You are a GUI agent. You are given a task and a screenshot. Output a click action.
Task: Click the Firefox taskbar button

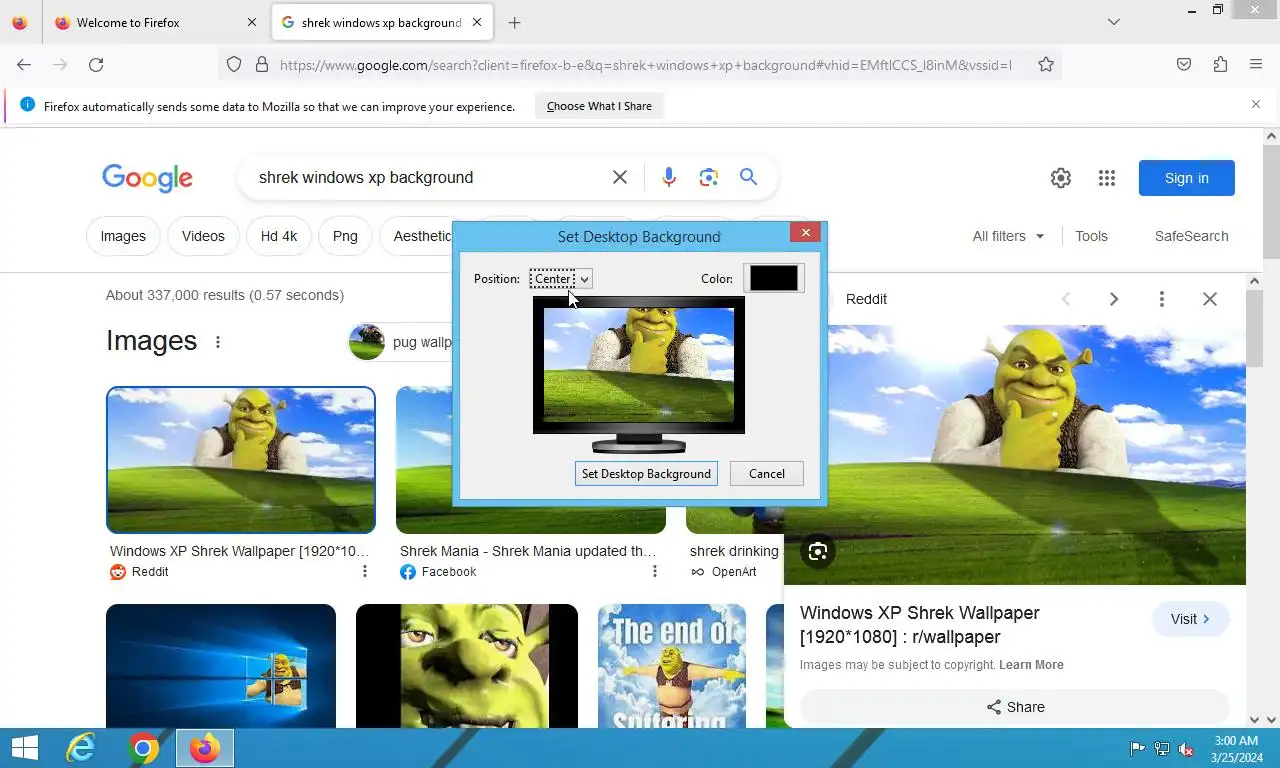pyautogui.click(x=205, y=748)
